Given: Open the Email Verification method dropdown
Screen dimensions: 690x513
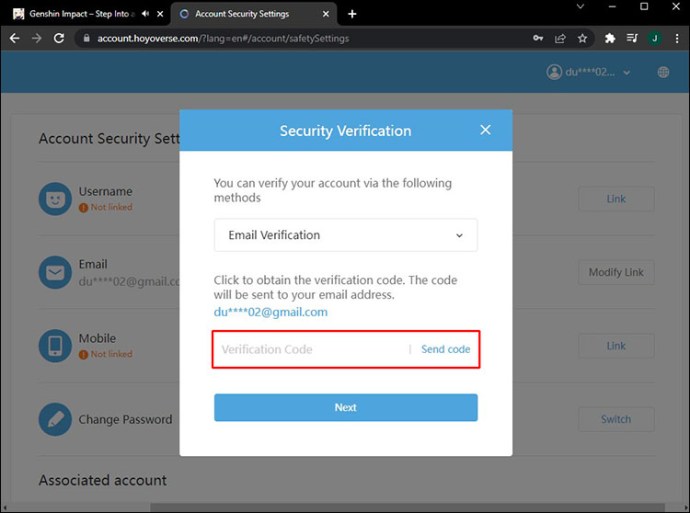Looking at the screenshot, I should (345, 235).
